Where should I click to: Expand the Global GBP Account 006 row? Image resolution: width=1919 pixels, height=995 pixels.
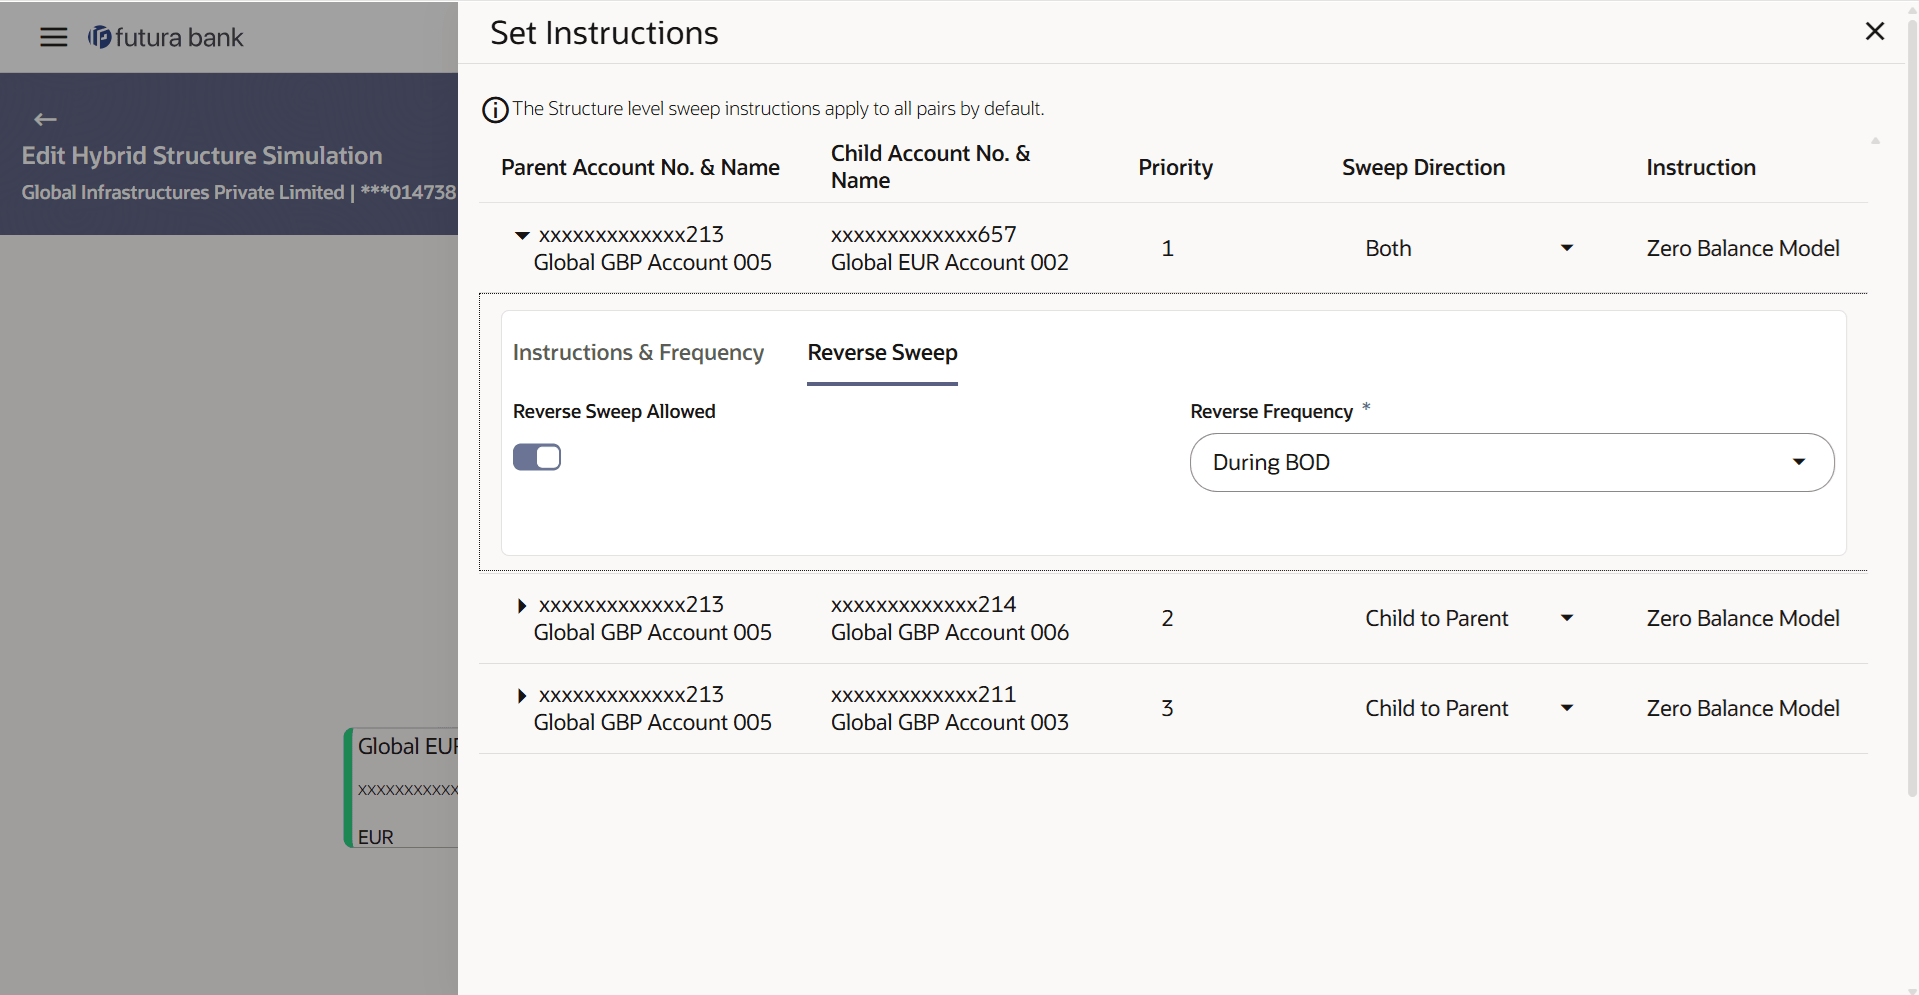pyautogui.click(x=522, y=606)
